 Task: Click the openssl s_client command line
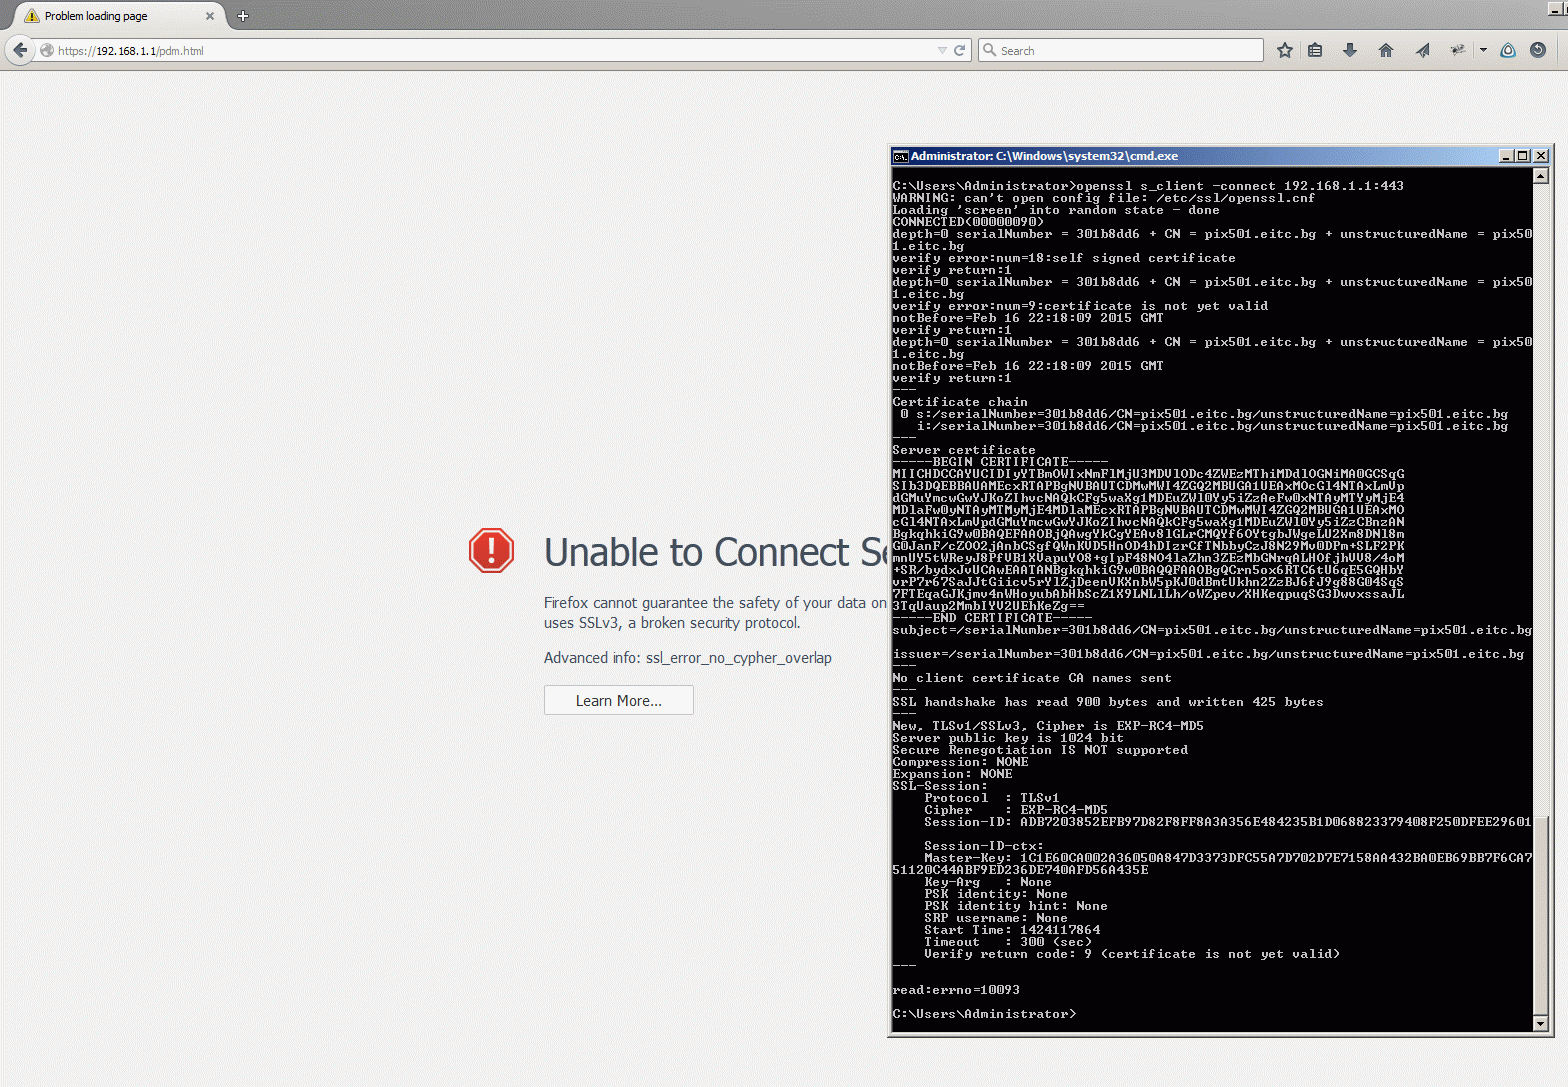pyautogui.click(x=1148, y=186)
